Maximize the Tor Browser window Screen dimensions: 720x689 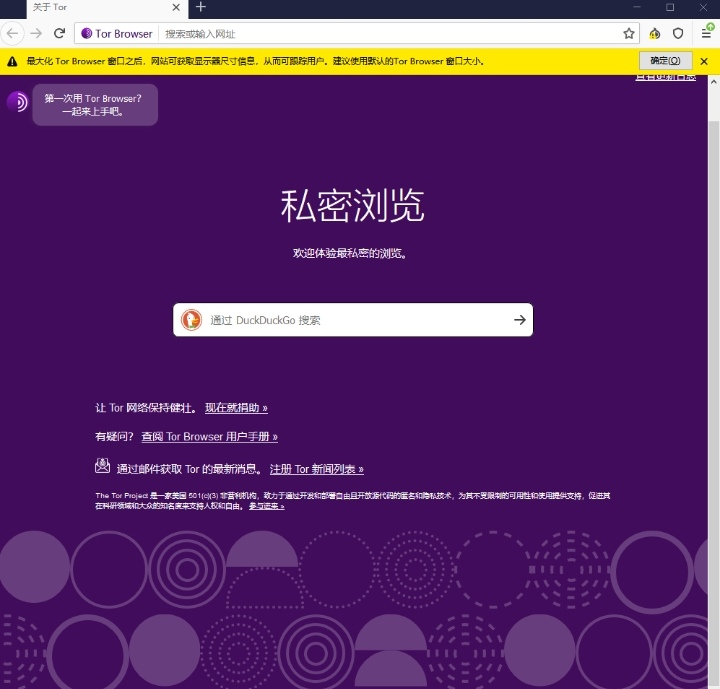tap(670, 7)
